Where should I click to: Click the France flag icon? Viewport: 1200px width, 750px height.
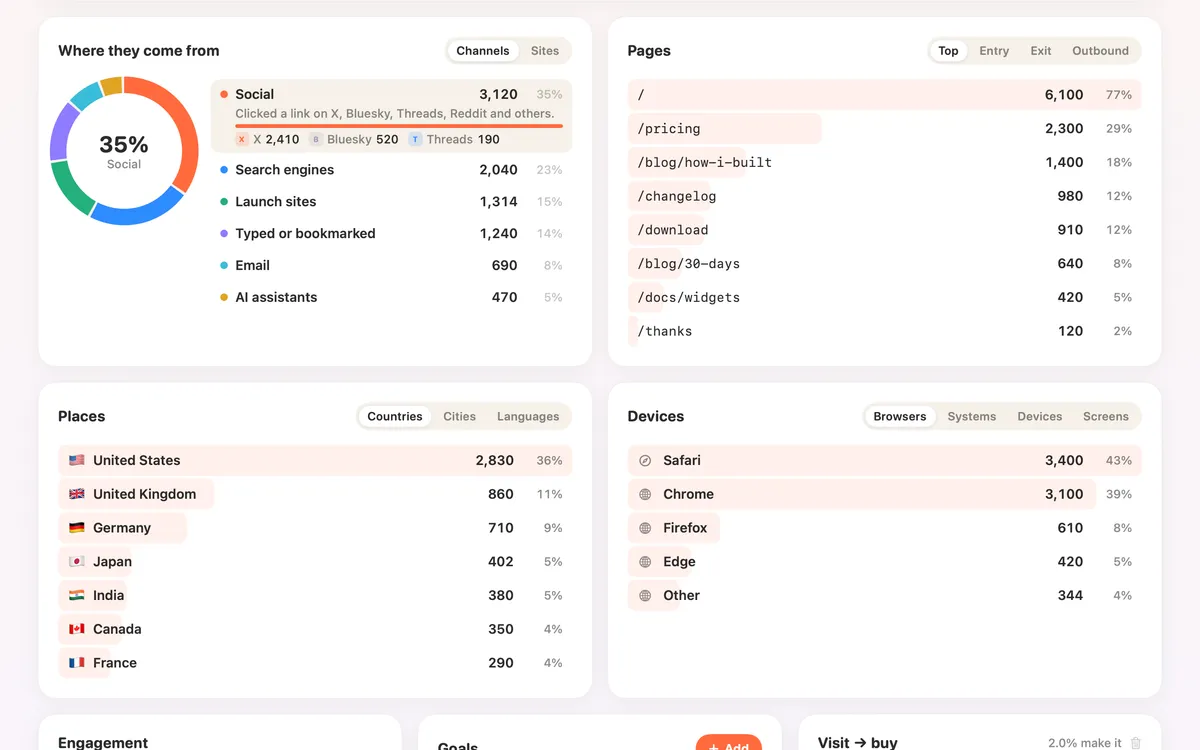(77, 663)
